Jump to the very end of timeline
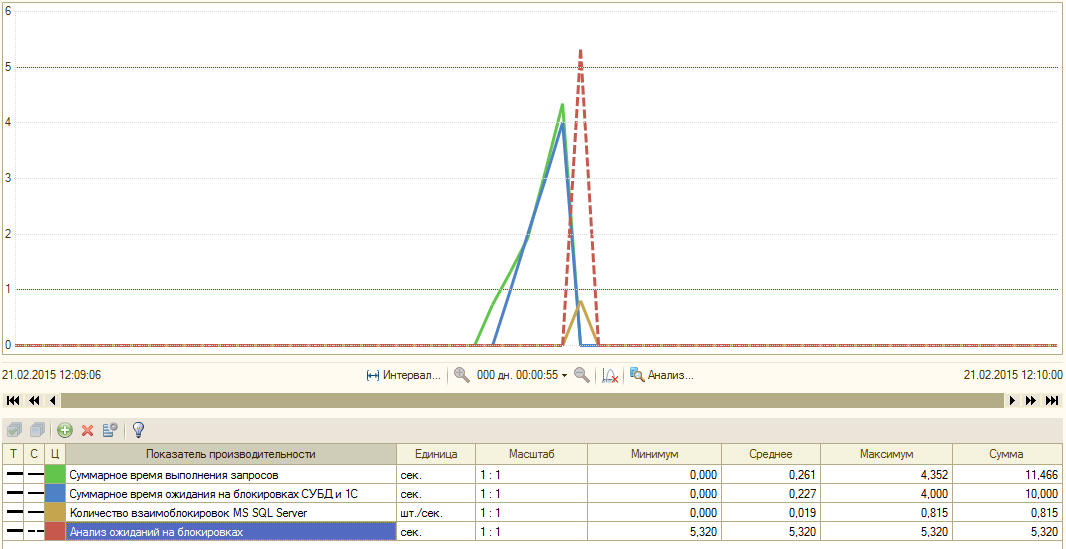Viewport: 1066px width, 549px height. pos(1052,400)
